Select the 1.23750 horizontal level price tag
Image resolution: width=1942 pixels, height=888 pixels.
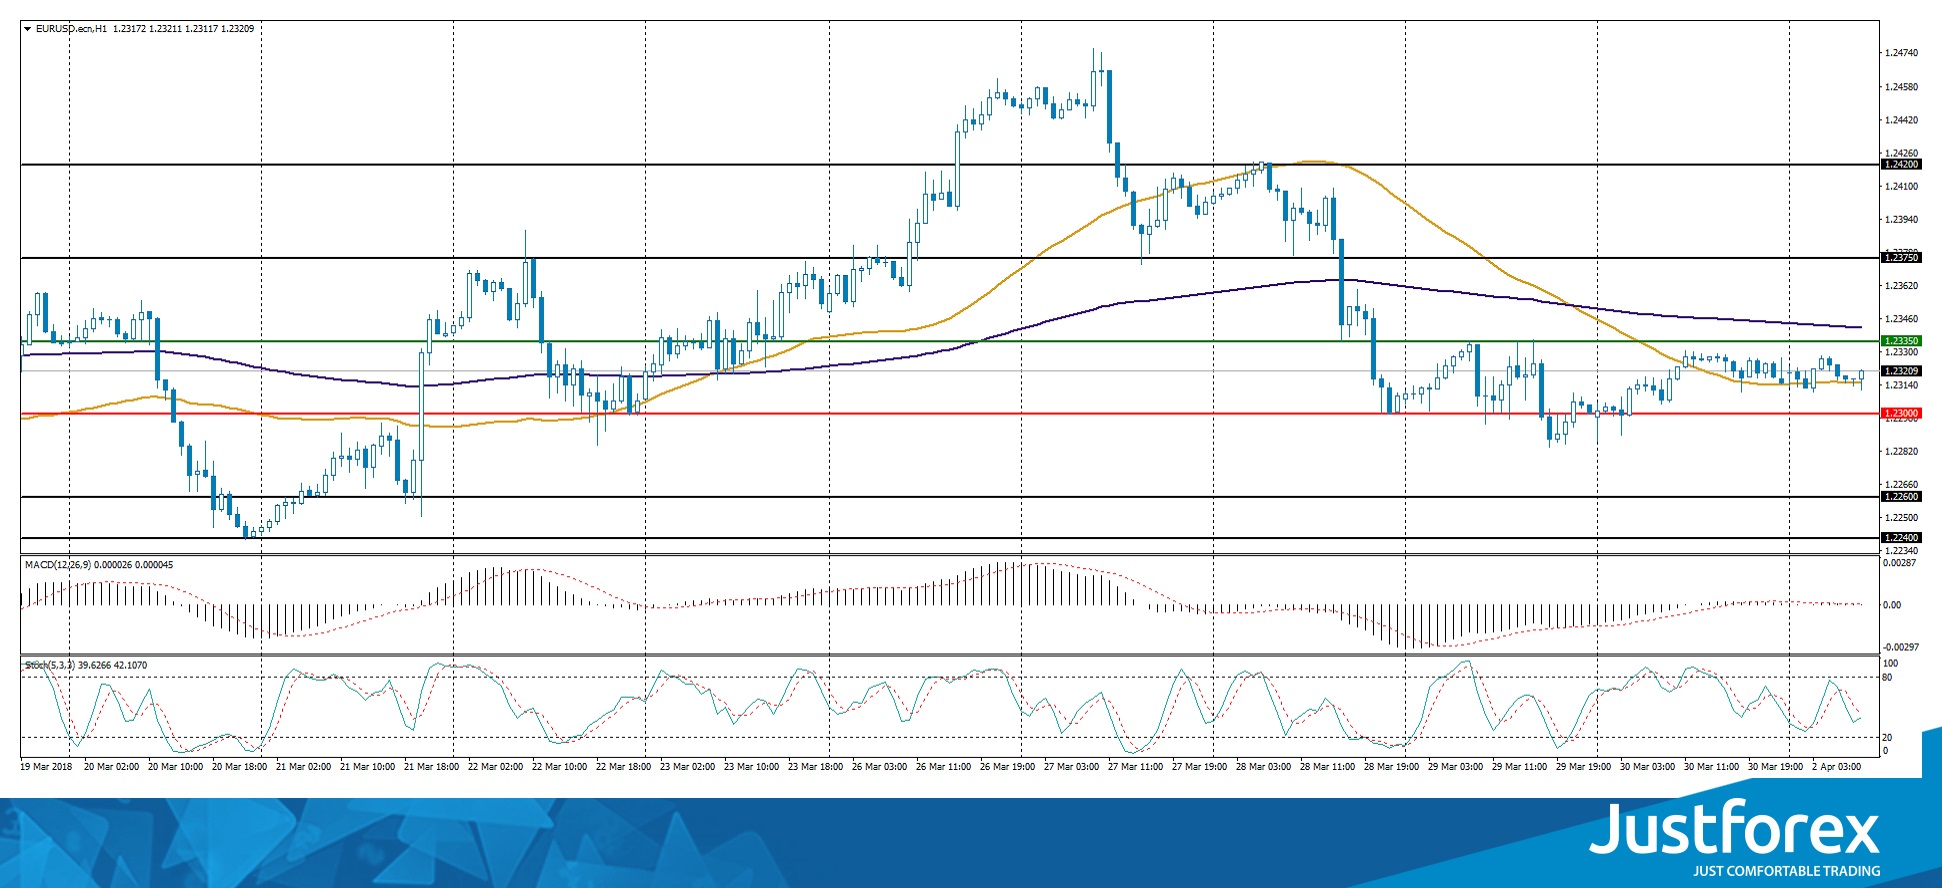pos(1901,258)
